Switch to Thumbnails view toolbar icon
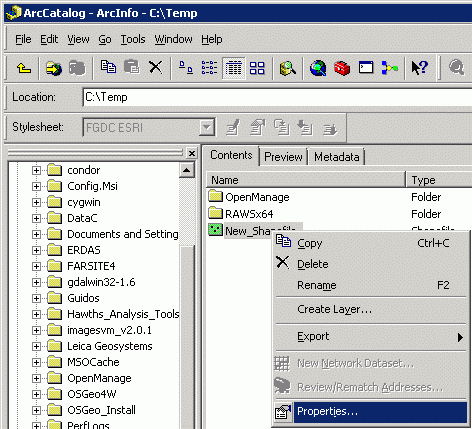This screenshot has width=472, height=429. 257,68
